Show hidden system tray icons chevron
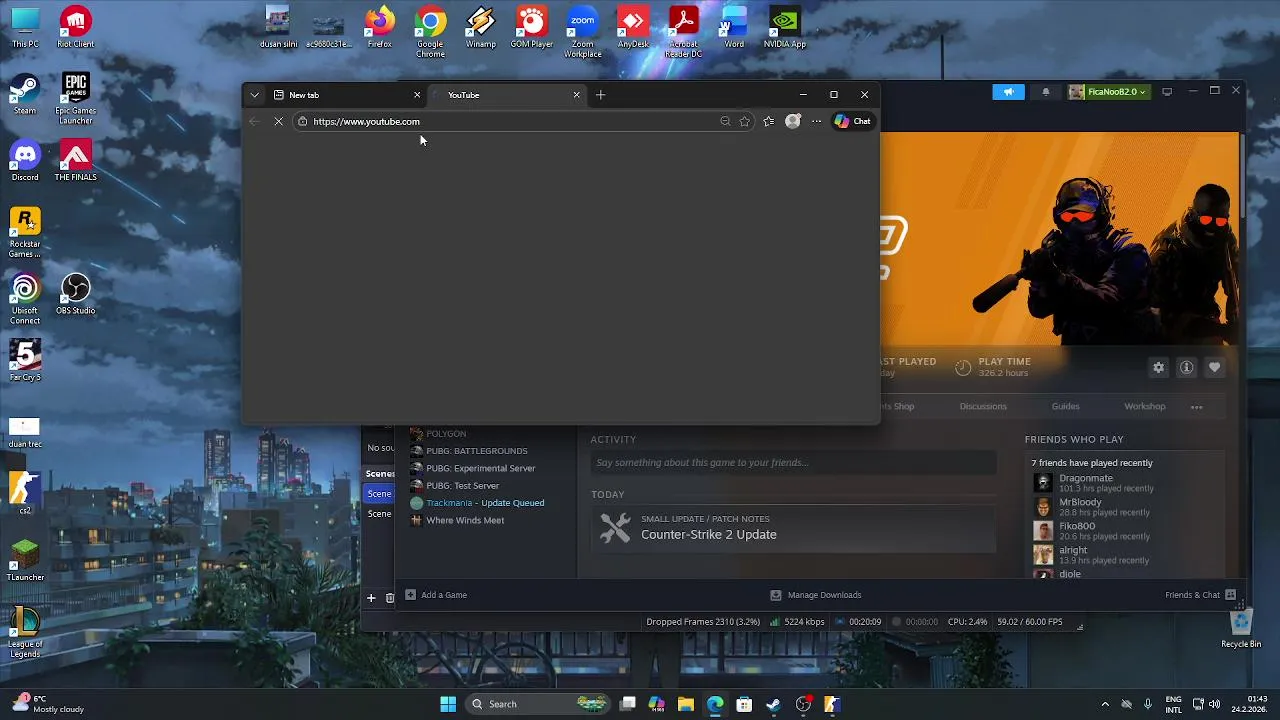Viewport: 1280px width, 720px height. point(1104,704)
